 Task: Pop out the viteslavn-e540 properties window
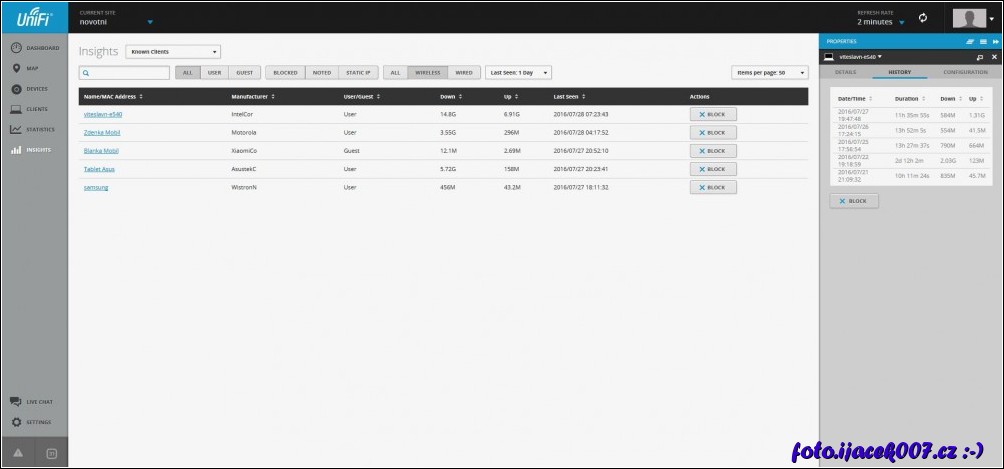[x=979, y=58]
